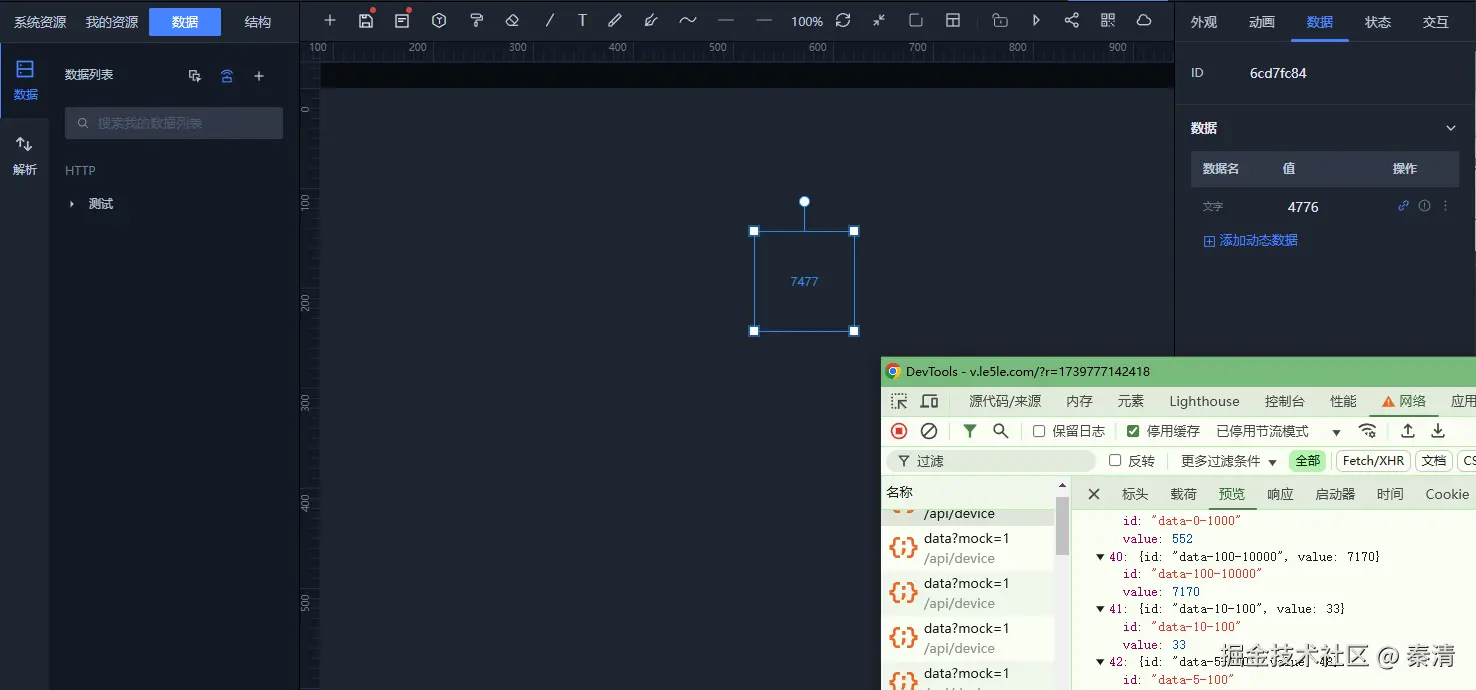Open the 数据 sidebar panel icon

pyautogui.click(x=25, y=80)
